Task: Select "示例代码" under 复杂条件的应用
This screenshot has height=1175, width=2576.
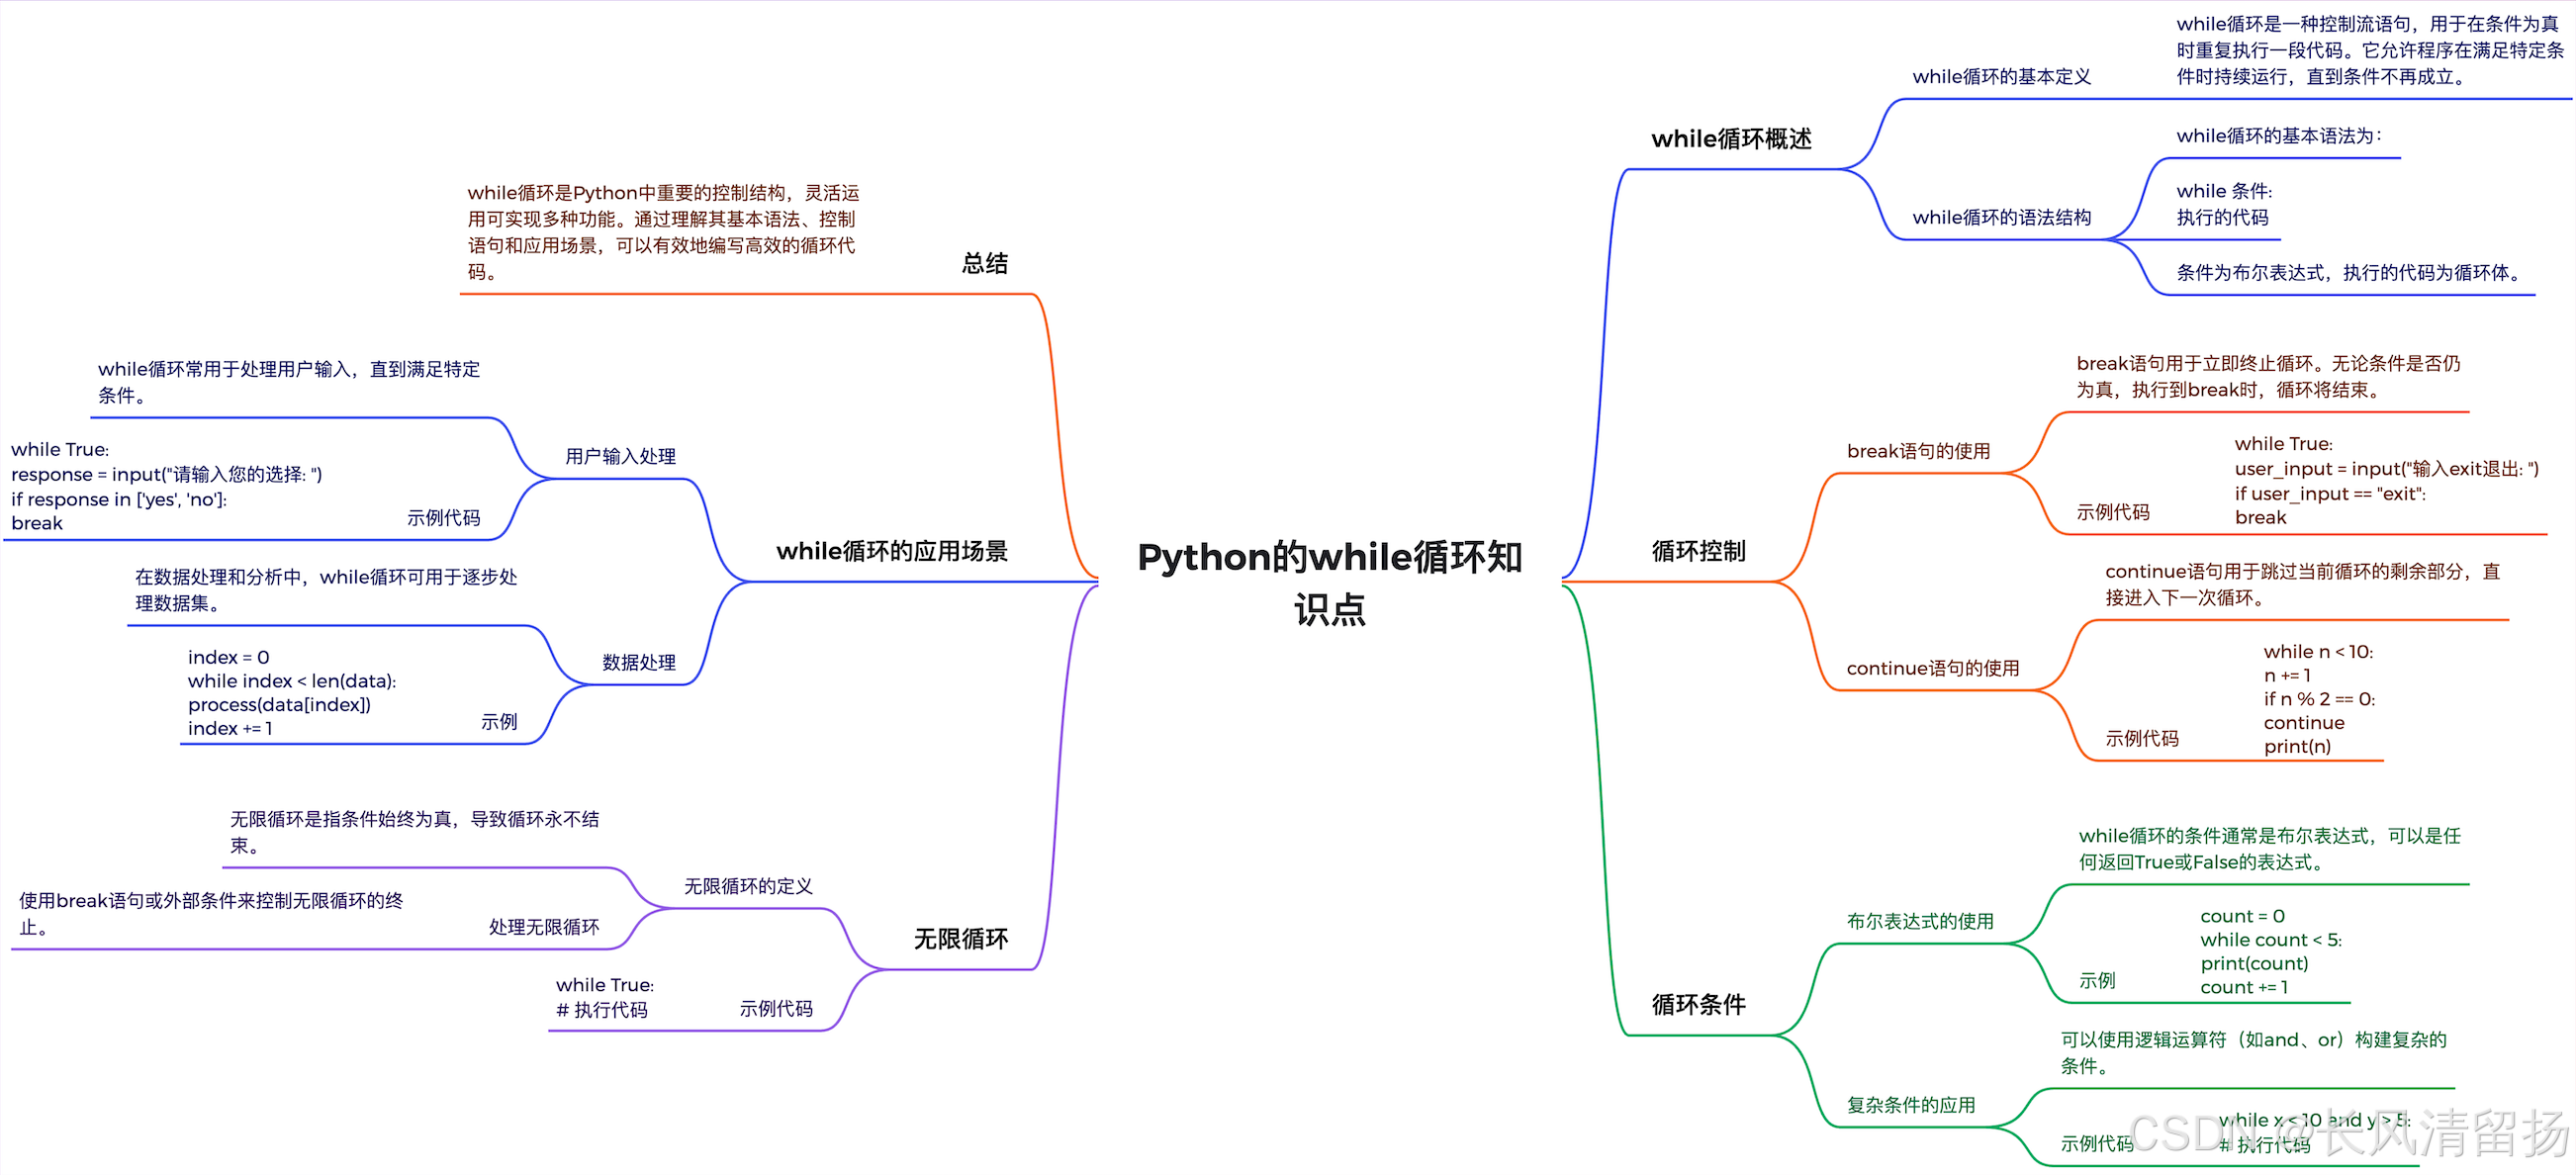Action: pos(2096,1143)
